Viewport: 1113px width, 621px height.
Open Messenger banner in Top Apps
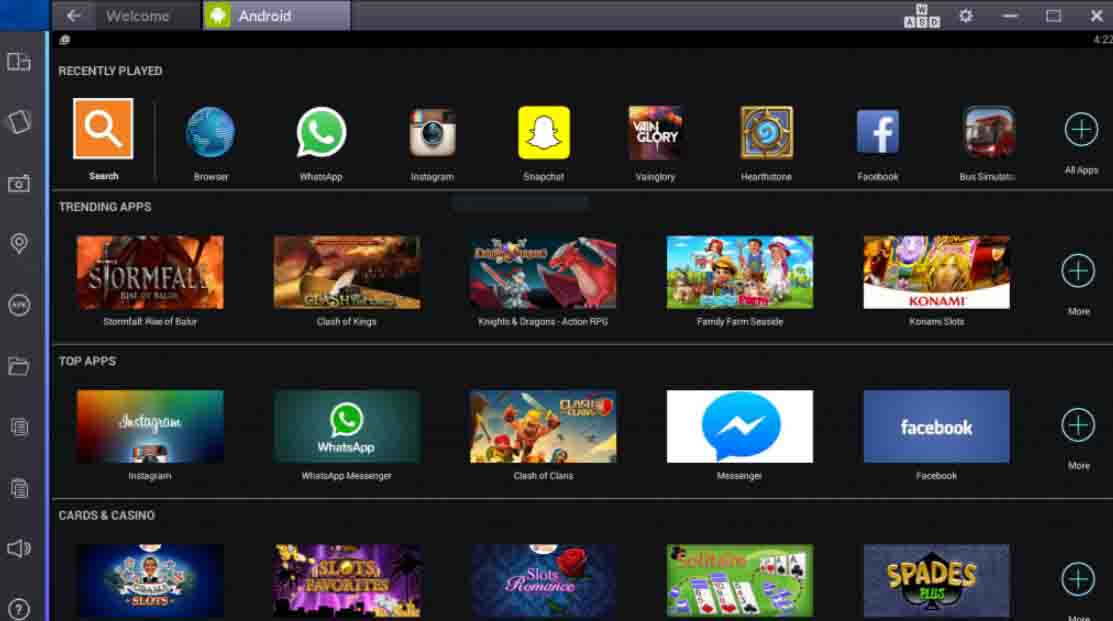[x=740, y=427]
